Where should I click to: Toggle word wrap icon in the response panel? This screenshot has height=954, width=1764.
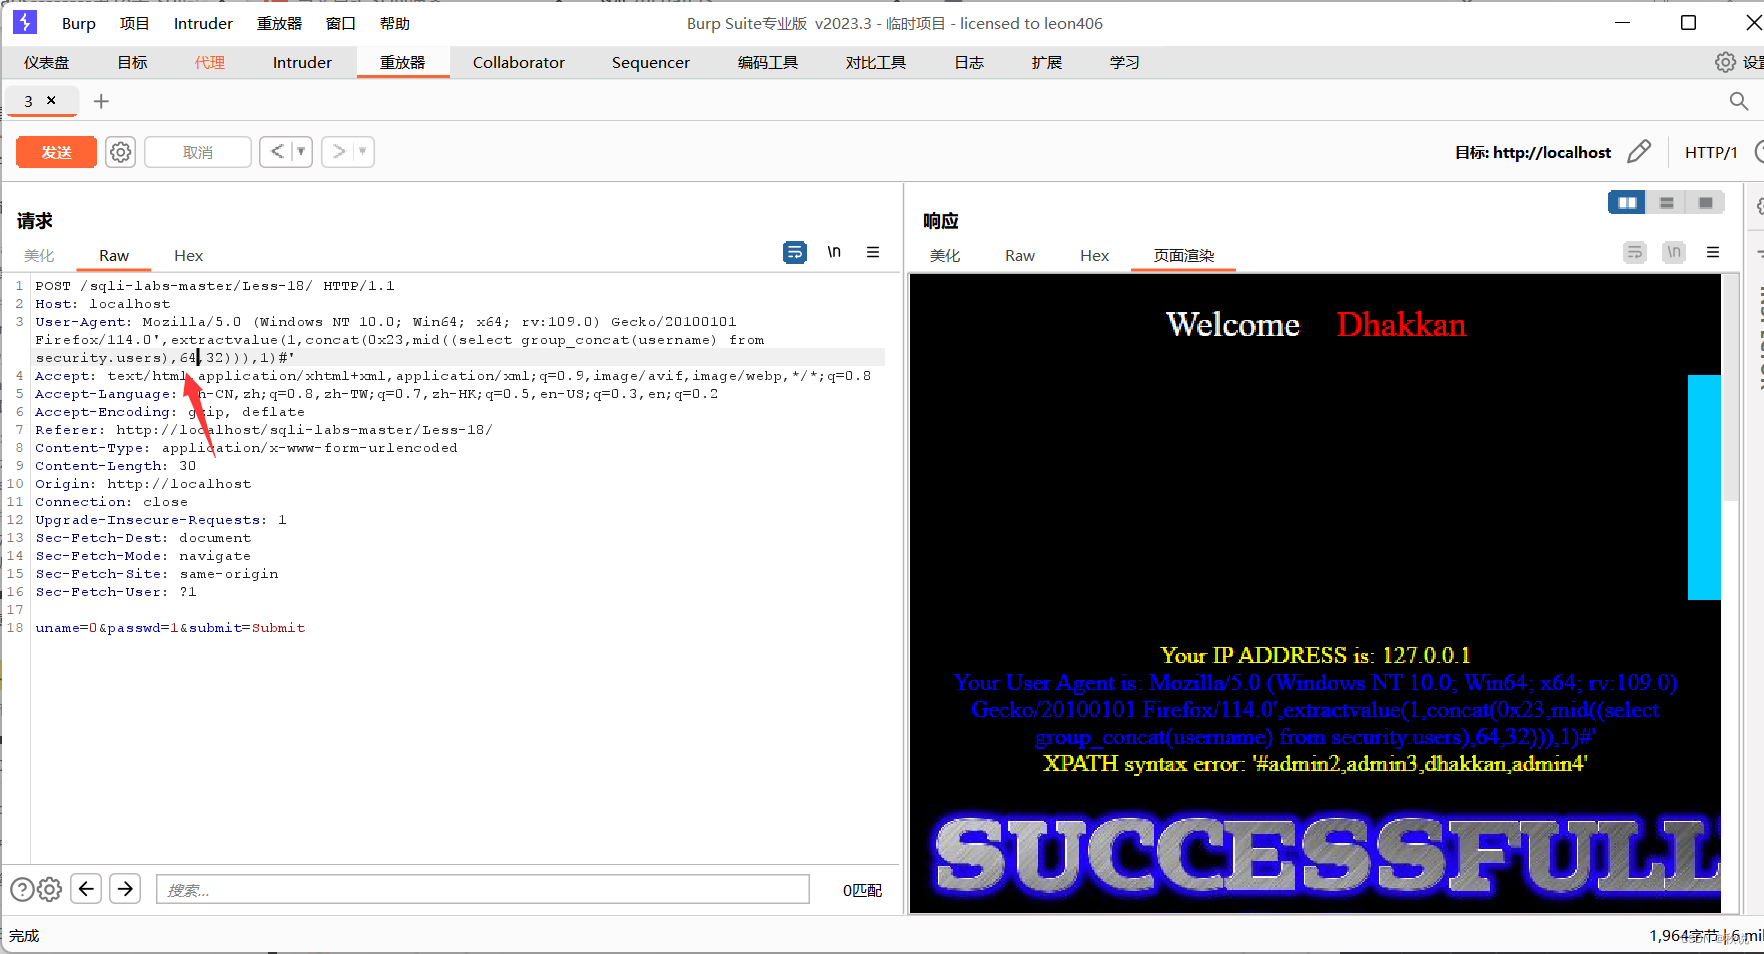[1635, 252]
